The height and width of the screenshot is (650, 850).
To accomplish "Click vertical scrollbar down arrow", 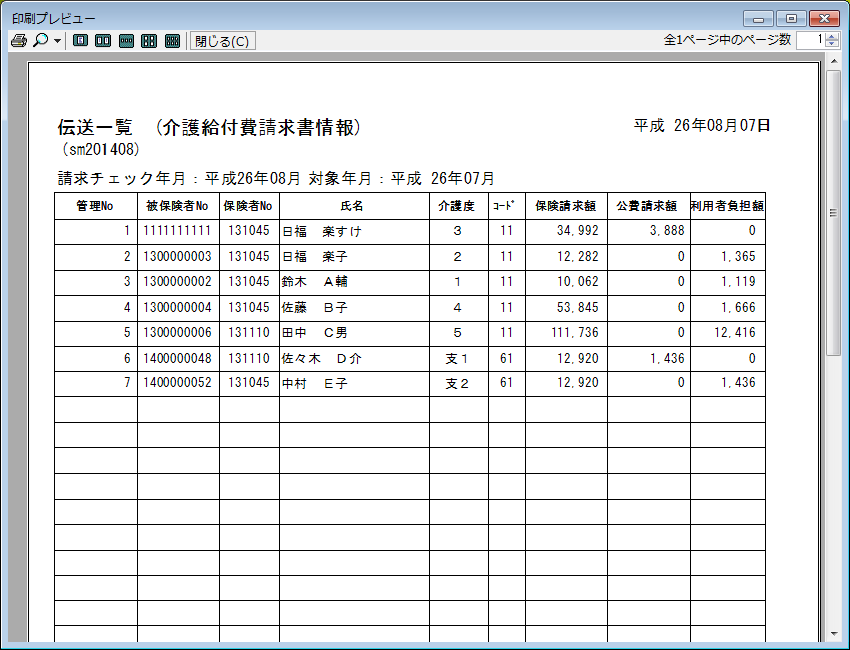I will click(x=833, y=632).
